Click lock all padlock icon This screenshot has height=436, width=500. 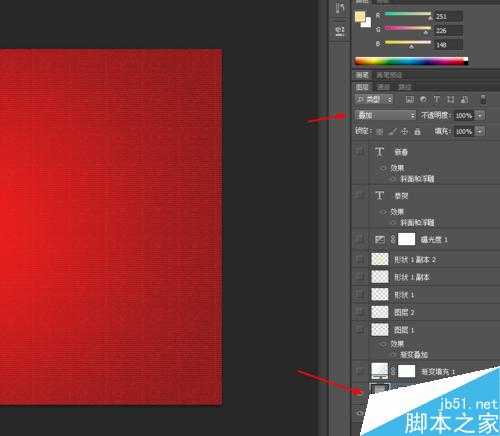tap(417, 132)
